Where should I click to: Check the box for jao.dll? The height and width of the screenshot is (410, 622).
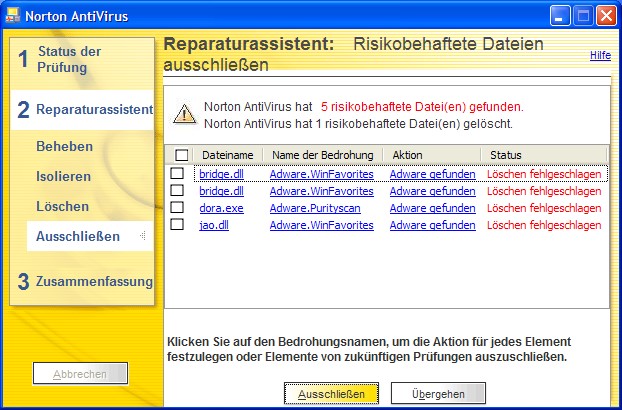177,224
